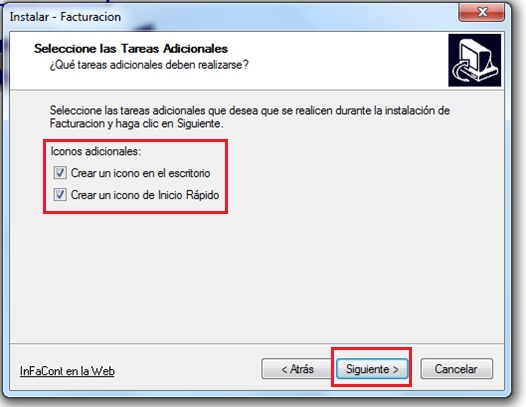
Task: Click the '<' arrow on Atrás button
Action: pyautogui.click(x=284, y=370)
